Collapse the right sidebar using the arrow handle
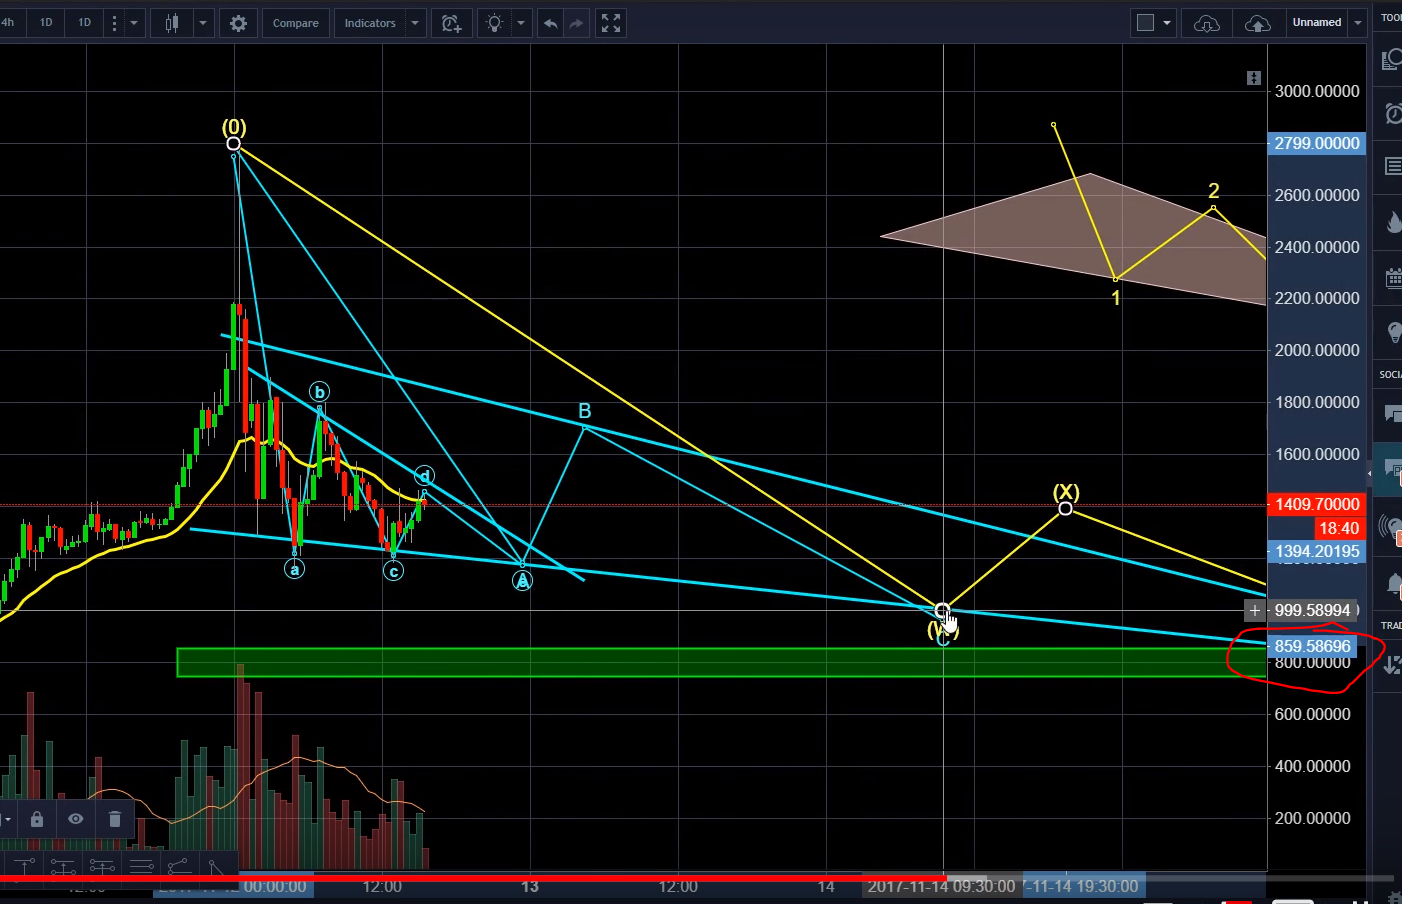1402x904 pixels. point(1369,473)
